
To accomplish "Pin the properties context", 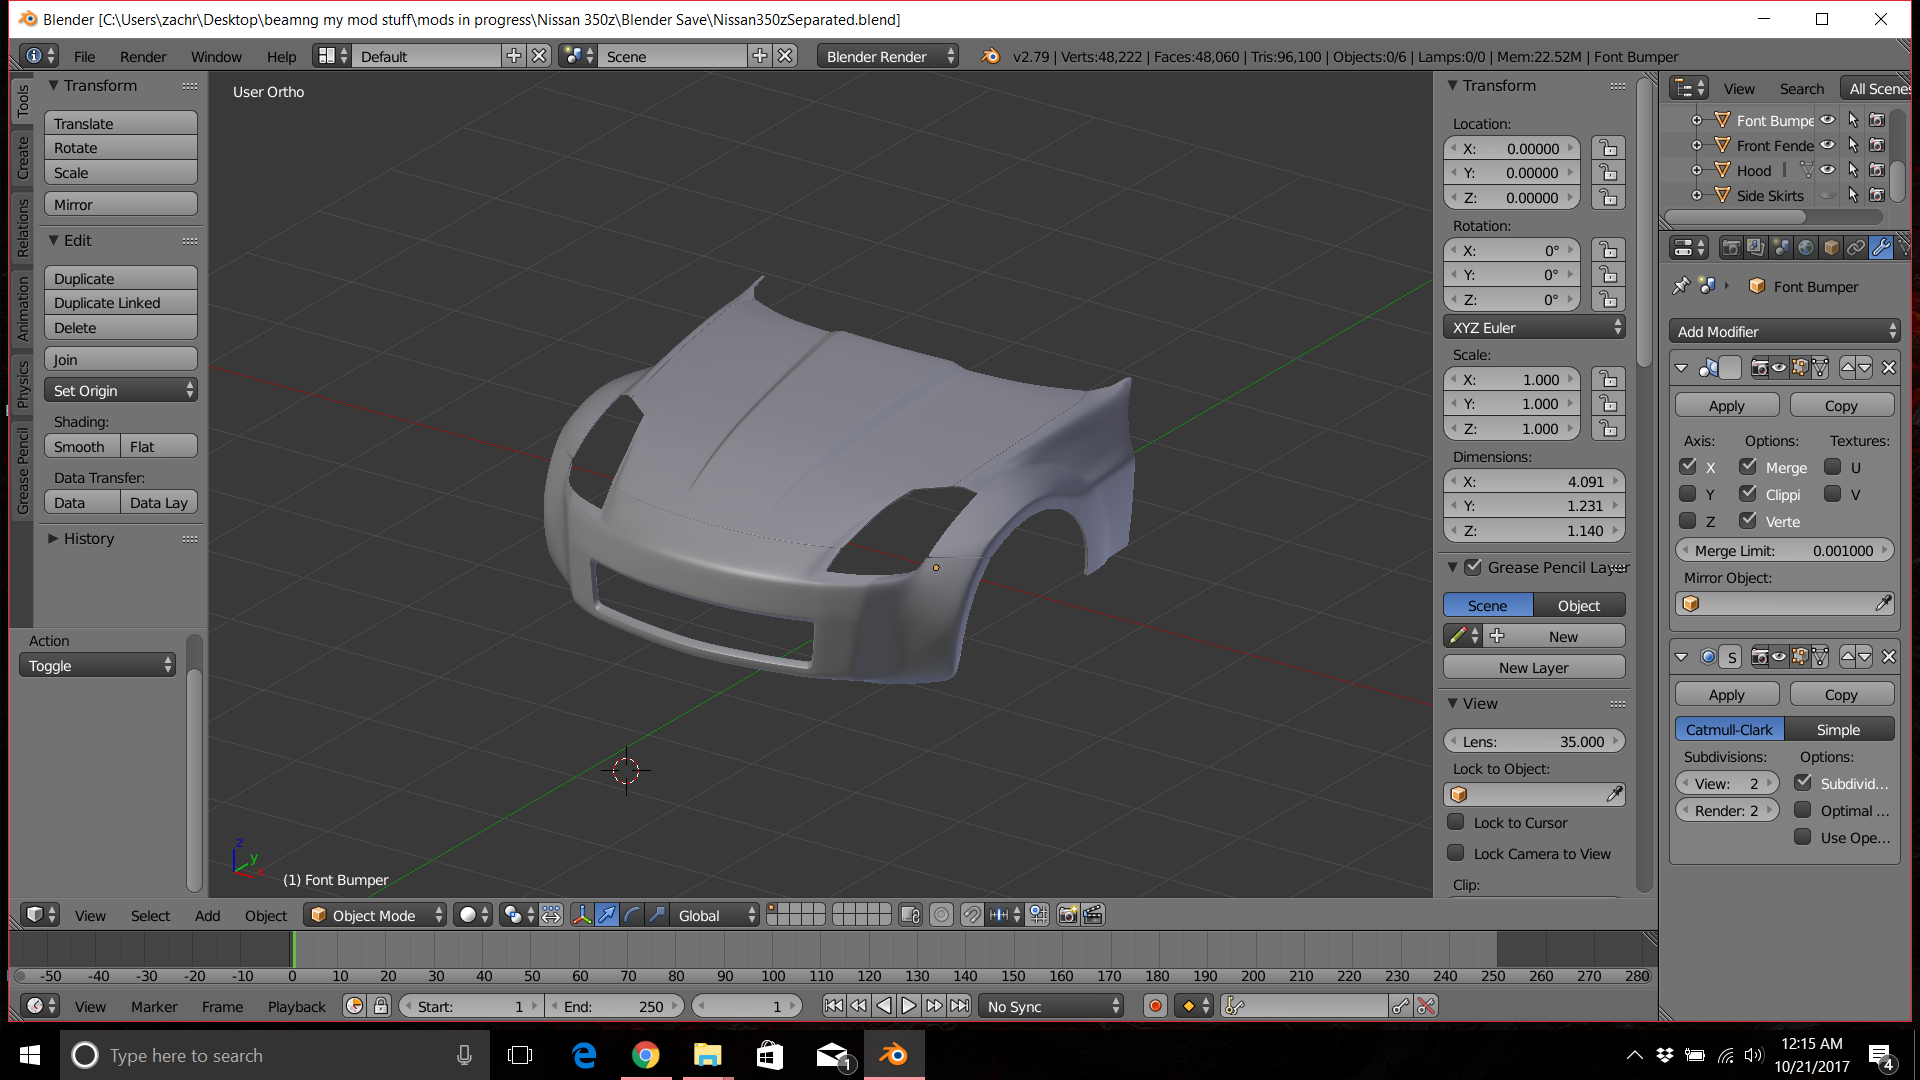I will [1681, 286].
